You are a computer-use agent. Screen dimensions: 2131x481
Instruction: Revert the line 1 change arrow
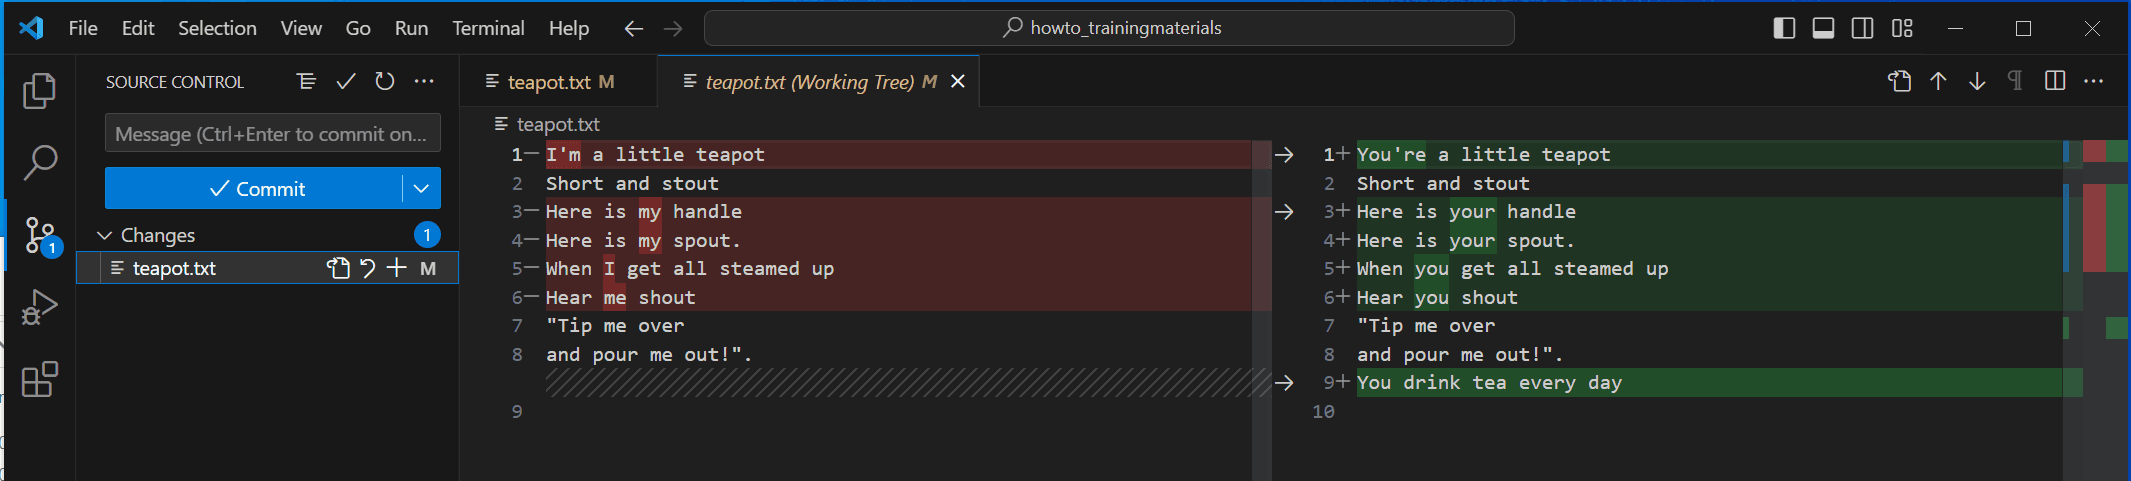(1284, 155)
